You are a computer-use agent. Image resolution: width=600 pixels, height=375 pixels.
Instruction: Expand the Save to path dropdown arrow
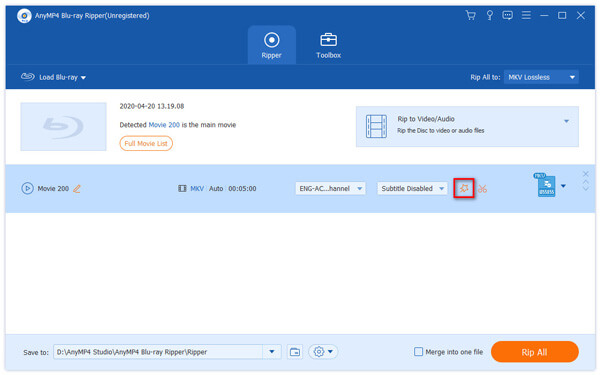tap(272, 352)
